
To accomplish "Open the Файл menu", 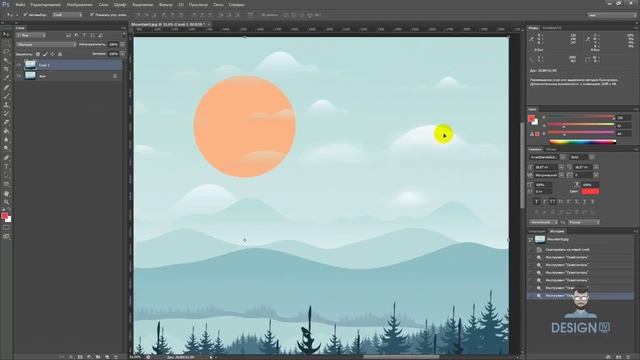I will click(x=20, y=4).
